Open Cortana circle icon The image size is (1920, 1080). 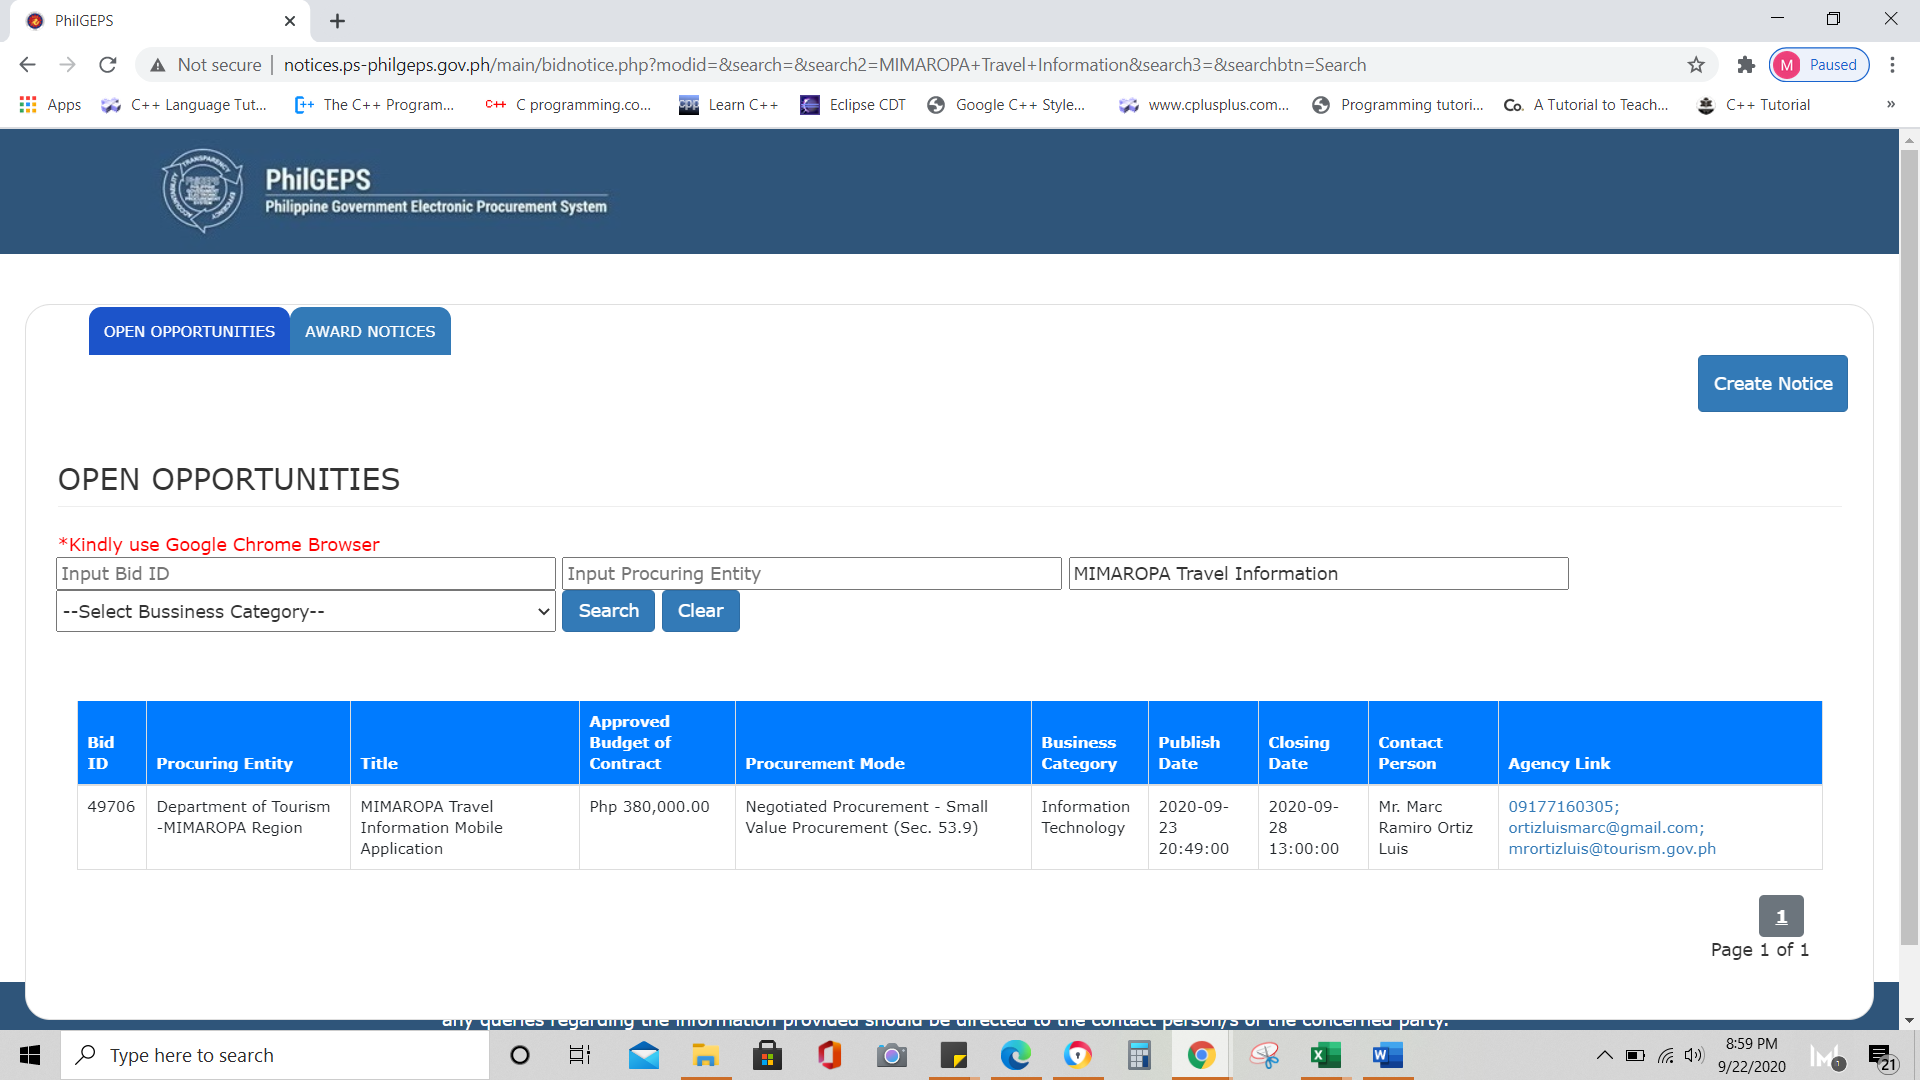click(x=520, y=1055)
